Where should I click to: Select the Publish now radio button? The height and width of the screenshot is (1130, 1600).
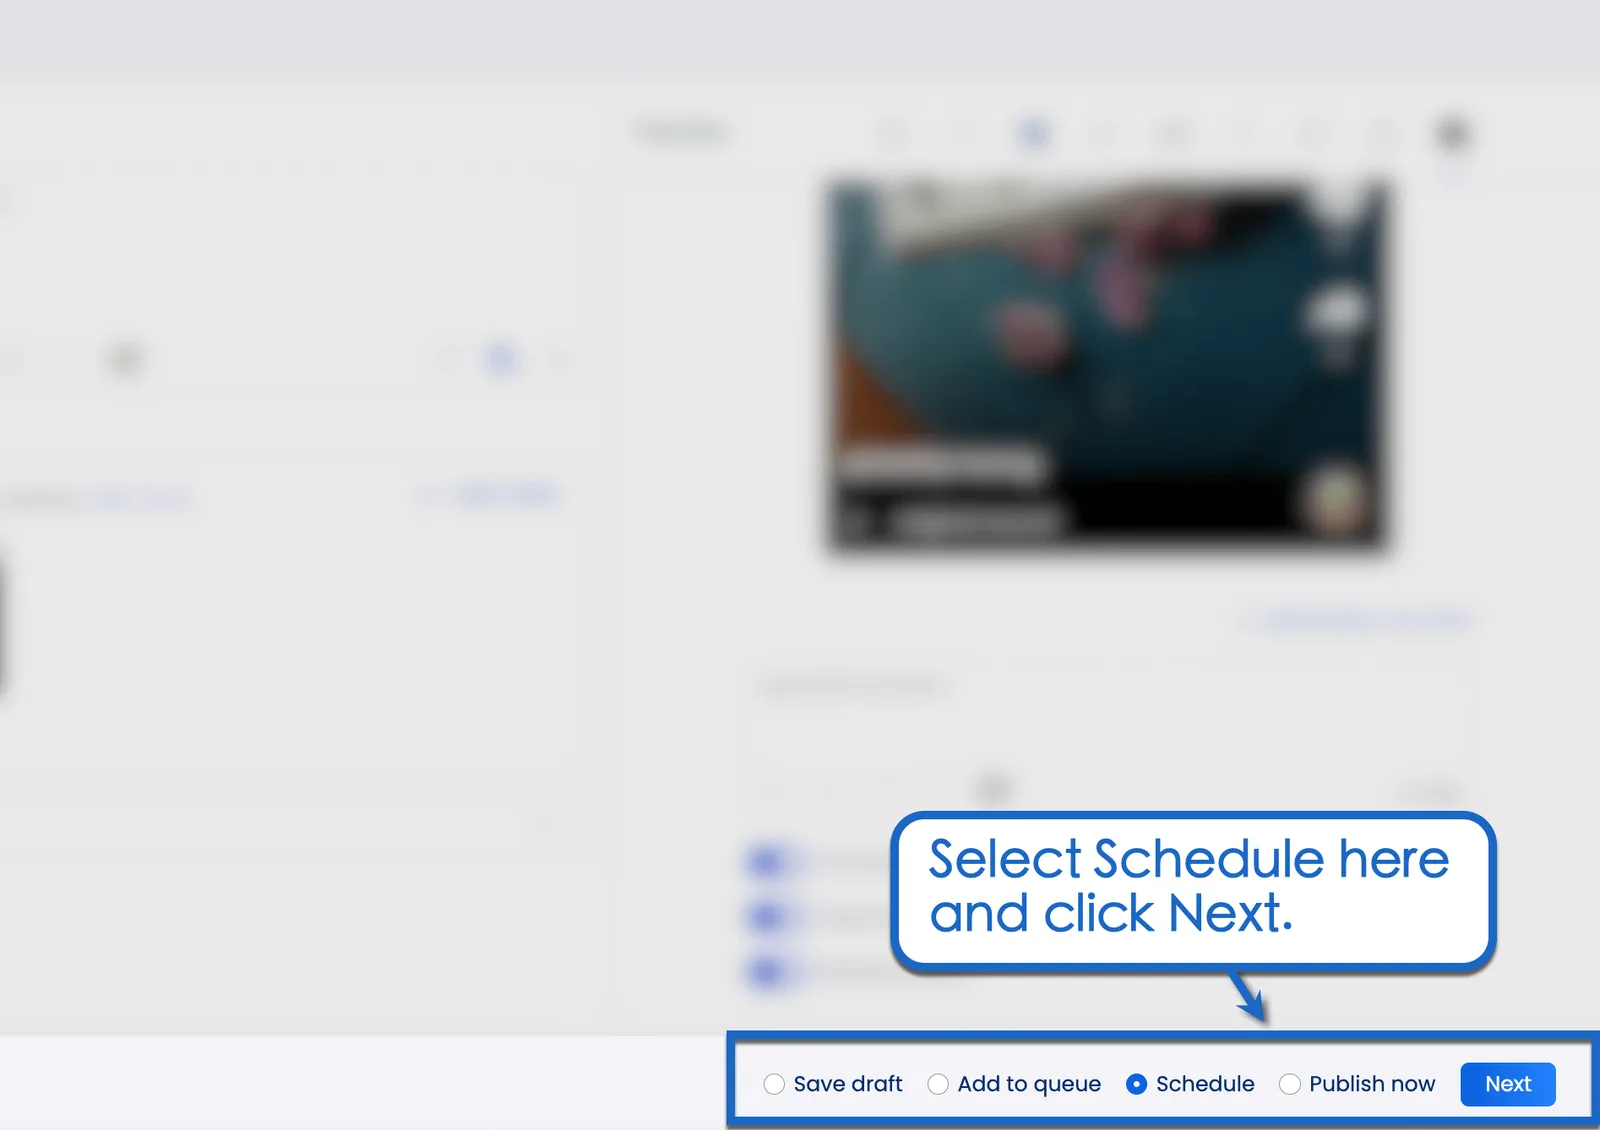coord(1291,1084)
